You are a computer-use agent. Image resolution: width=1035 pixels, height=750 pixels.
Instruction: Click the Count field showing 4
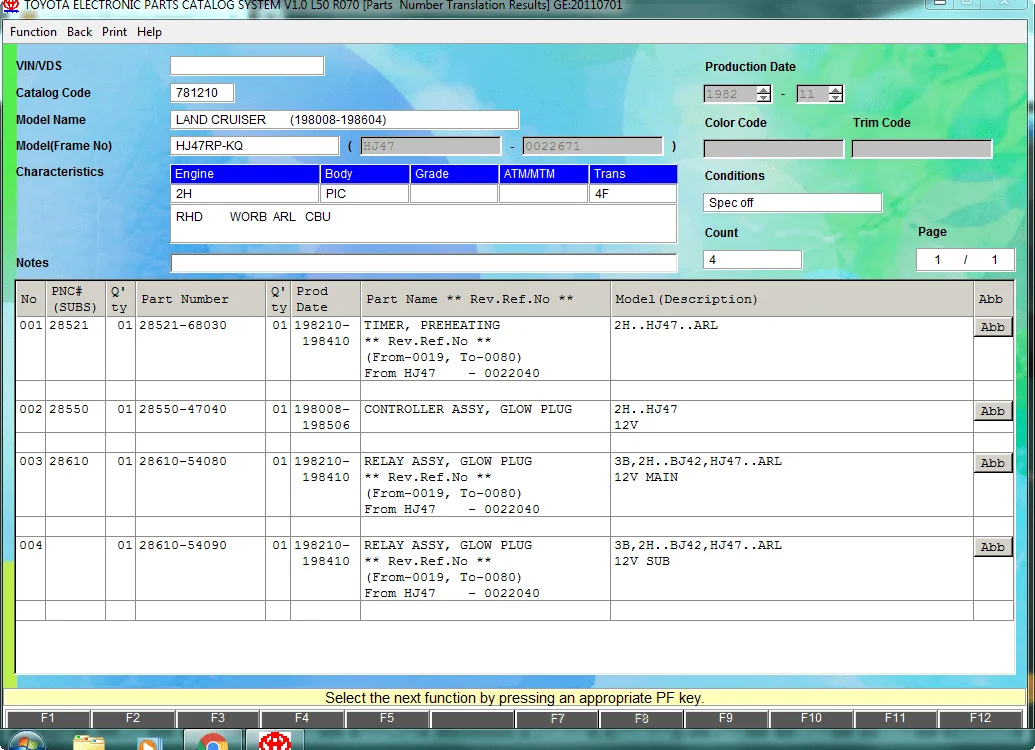(752, 259)
